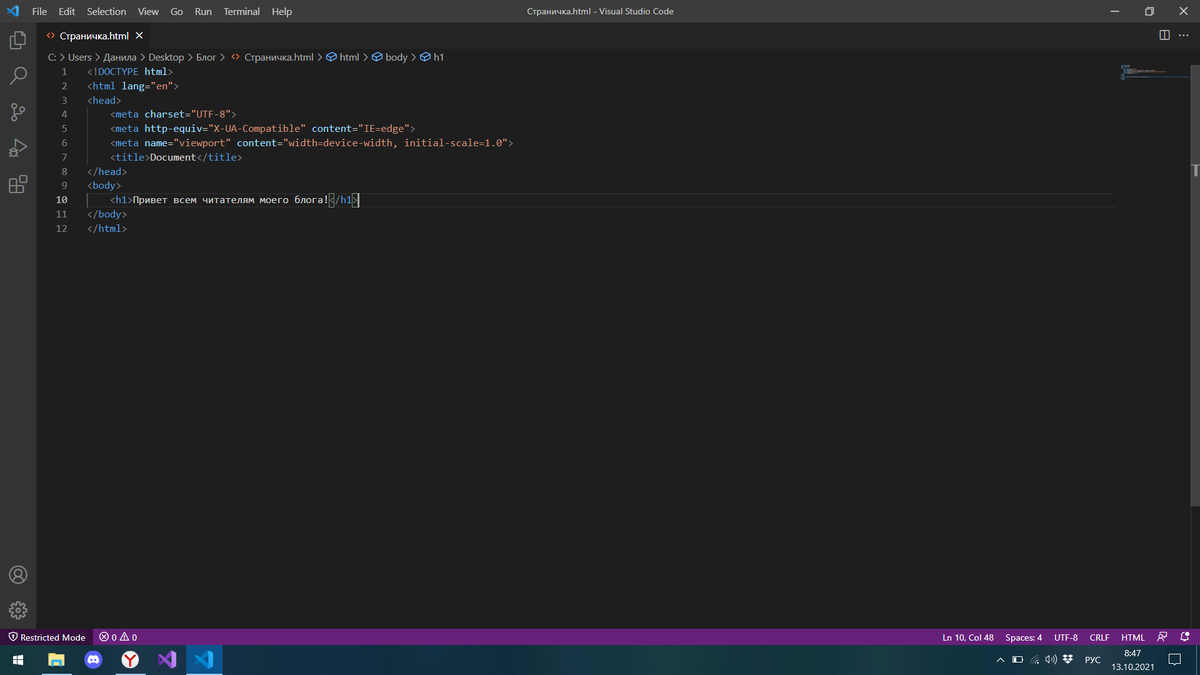Open File Explorer from the taskbar
This screenshot has height=675, width=1200.
(56, 660)
